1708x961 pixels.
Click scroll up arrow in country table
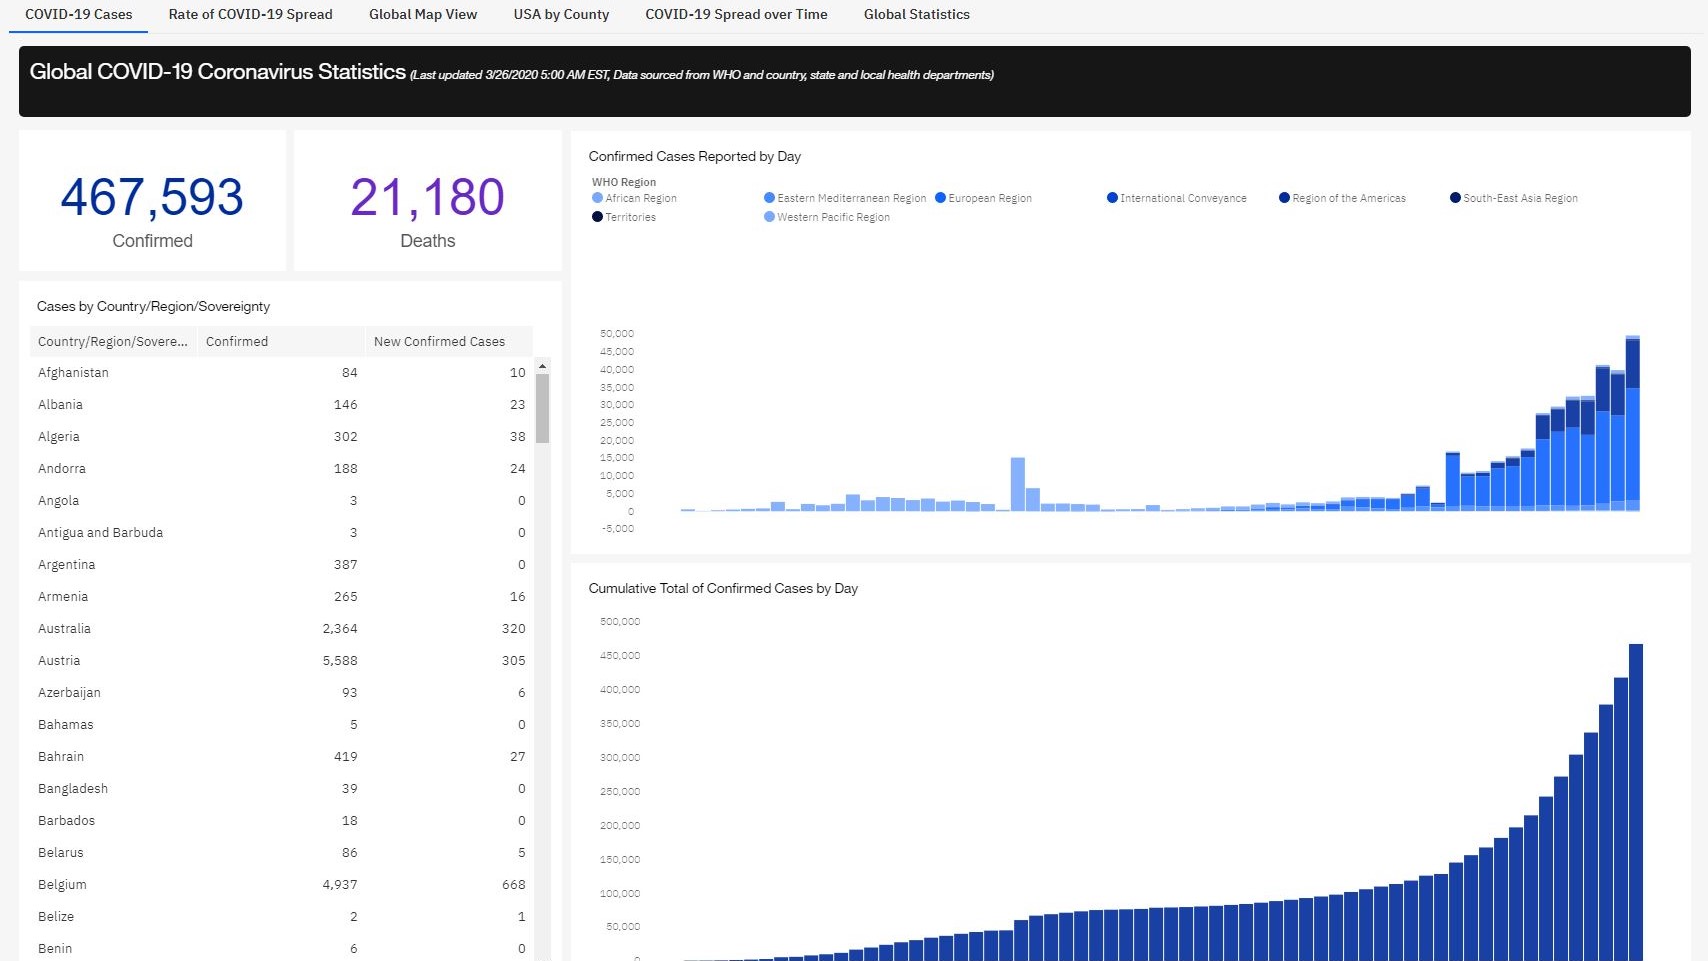tap(542, 367)
